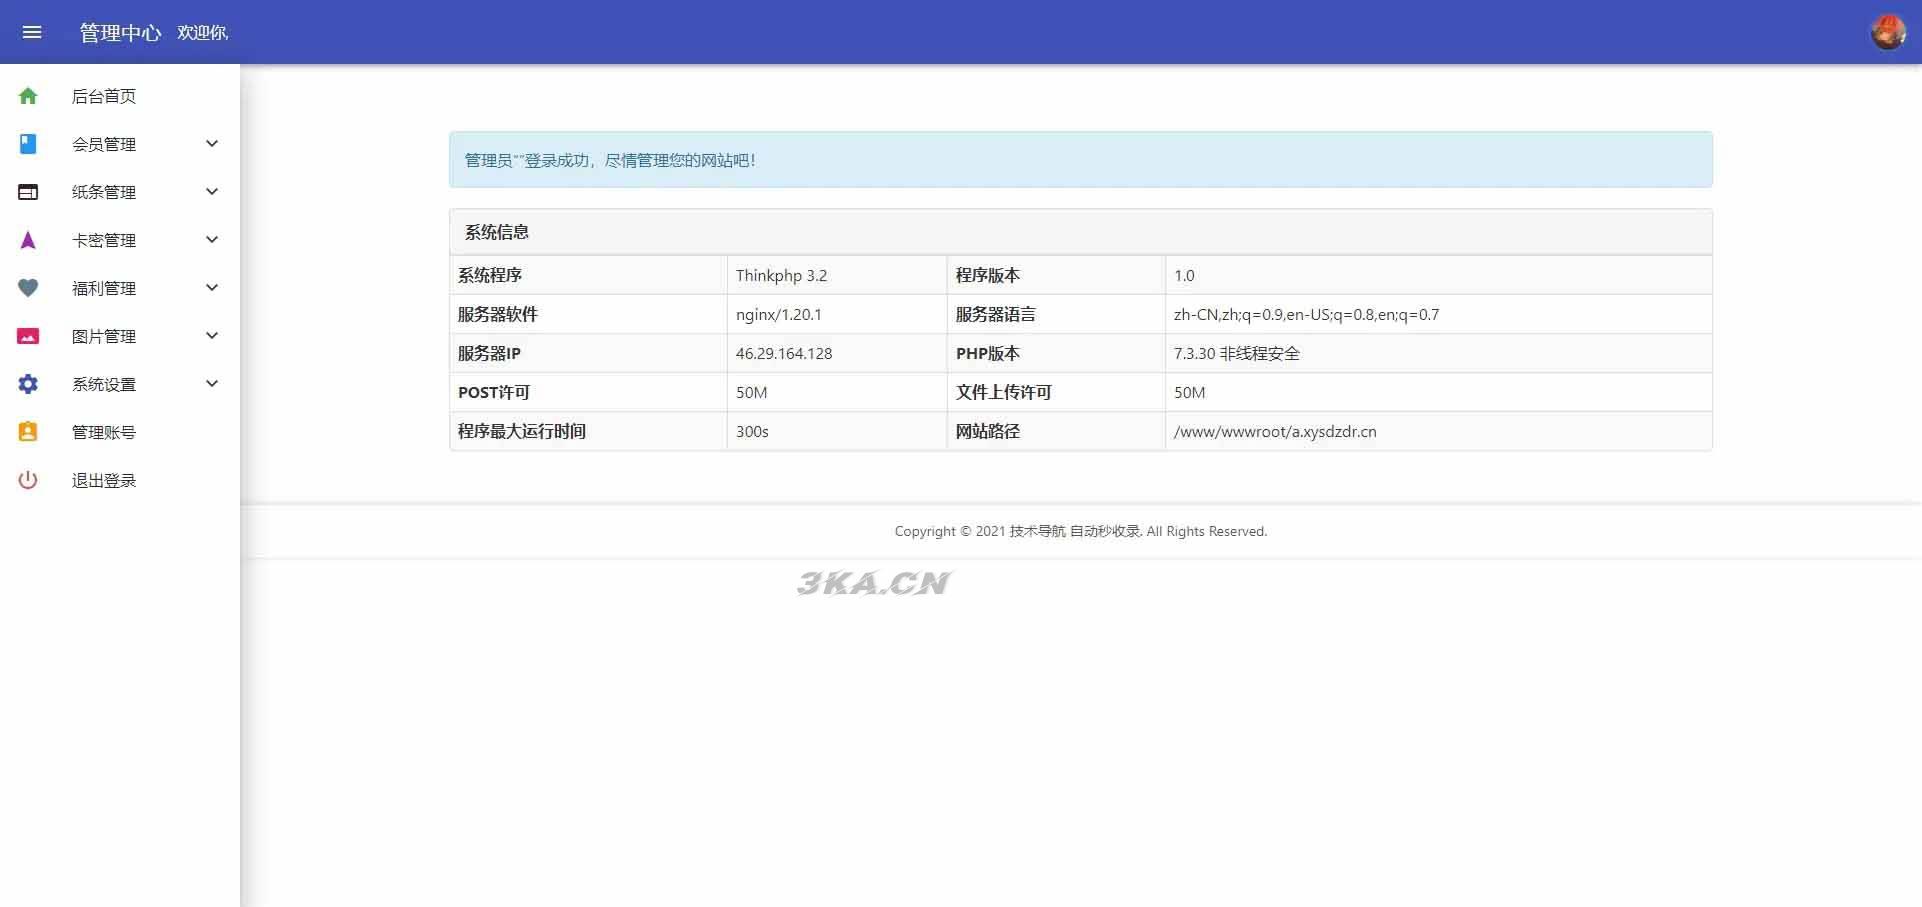Screen dimensions: 1922x907
Task: Click the gear system settings icon
Action: tap(28, 384)
